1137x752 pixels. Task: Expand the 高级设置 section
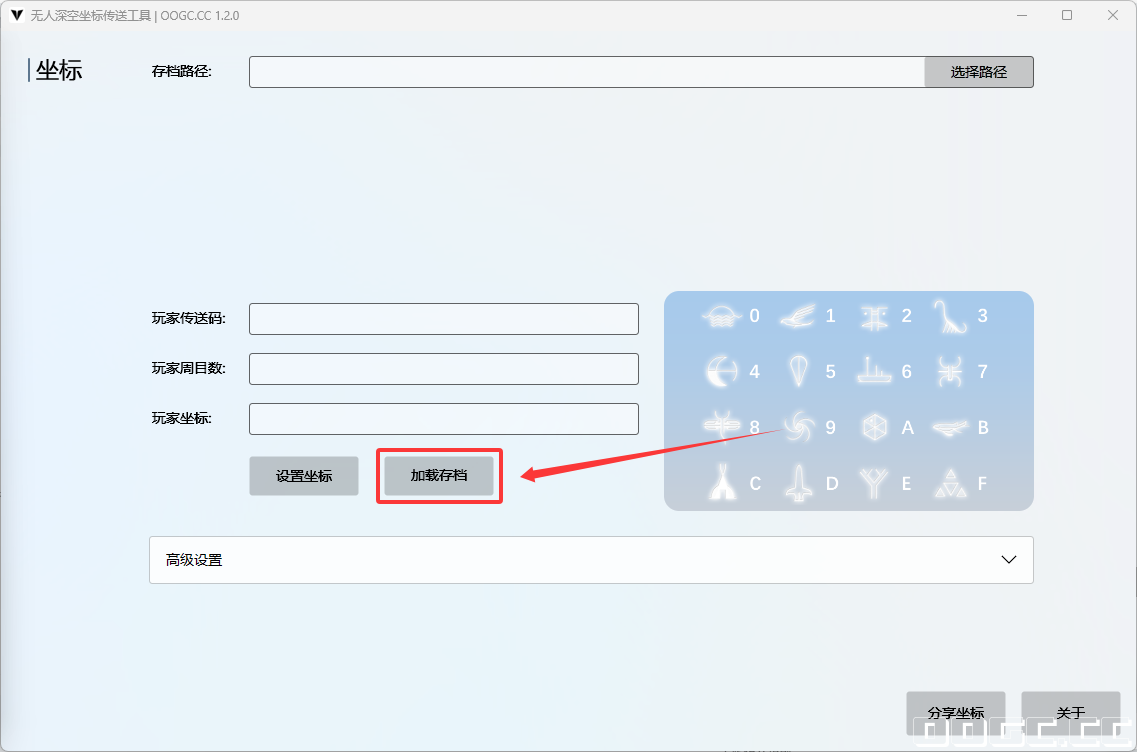pyautogui.click(x=590, y=560)
